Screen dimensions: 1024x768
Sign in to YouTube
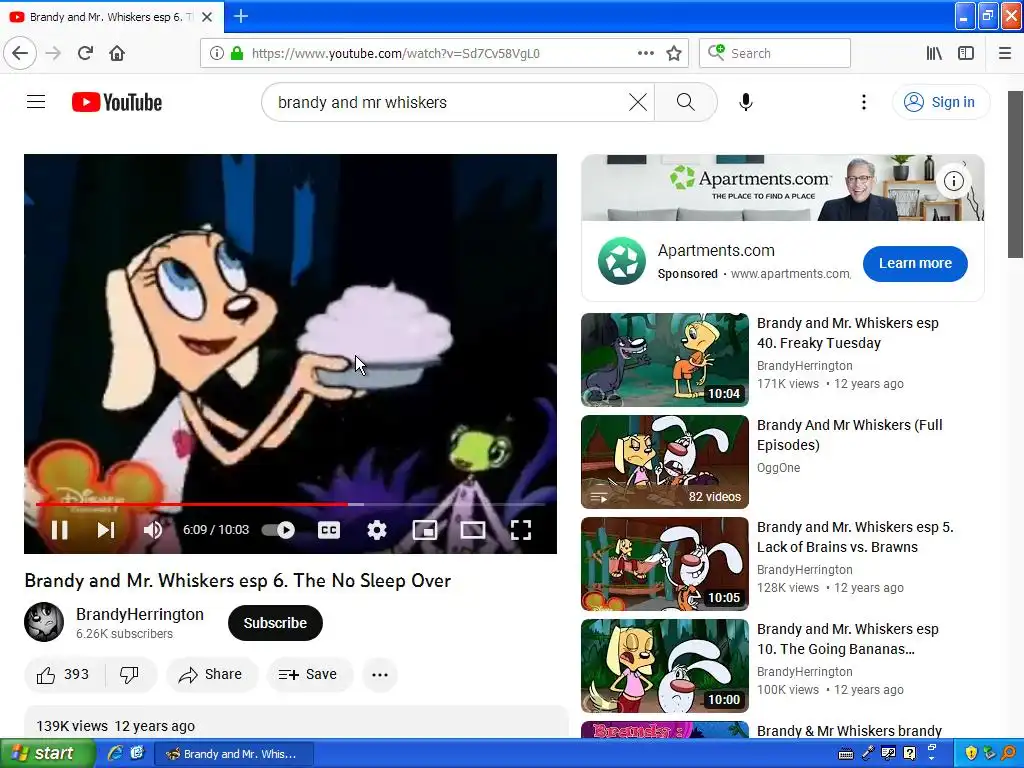click(x=940, y=102)
